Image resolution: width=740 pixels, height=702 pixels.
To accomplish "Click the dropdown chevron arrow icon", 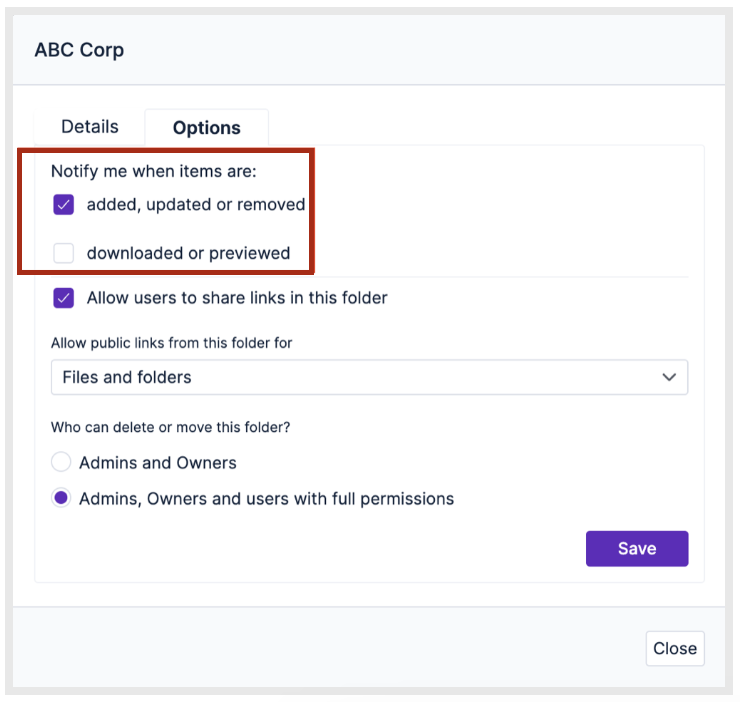I will (669, 377).
